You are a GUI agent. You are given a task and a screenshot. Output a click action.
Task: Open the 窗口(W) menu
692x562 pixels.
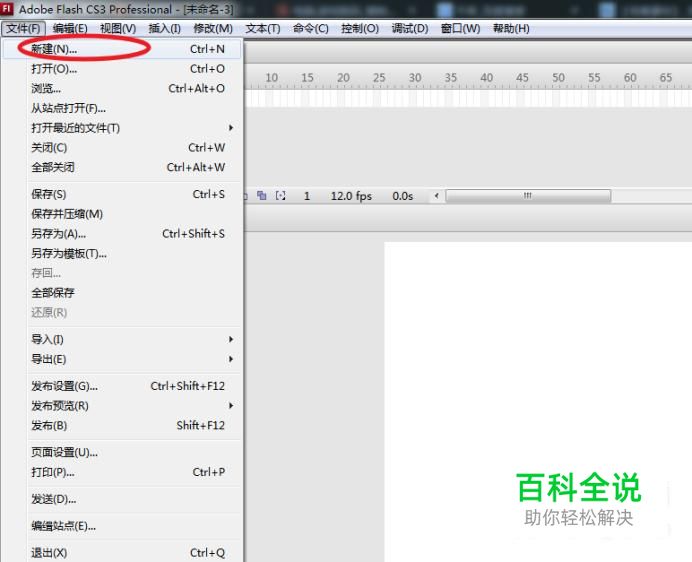pos(460,29)
